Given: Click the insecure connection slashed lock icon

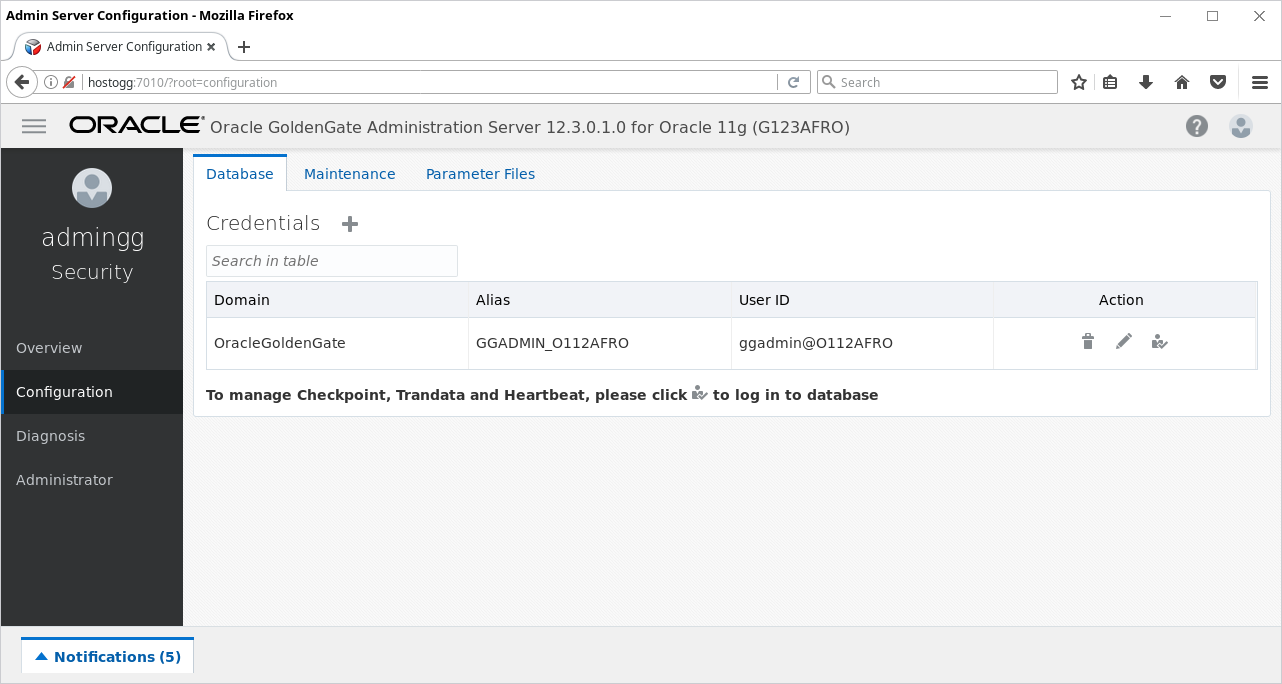Looking at the screenshot, I should [x=69, y=82].
